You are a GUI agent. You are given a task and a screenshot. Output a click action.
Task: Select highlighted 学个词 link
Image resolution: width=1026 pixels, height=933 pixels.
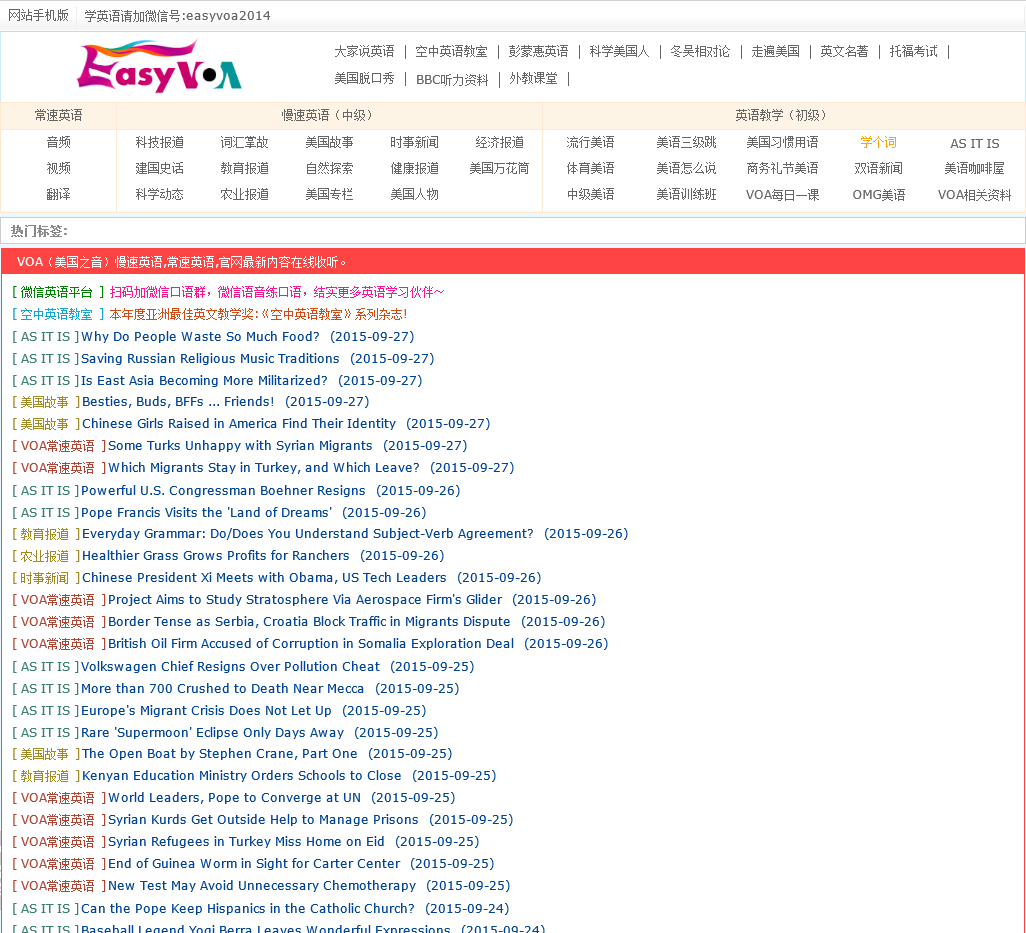click(879, 142)
